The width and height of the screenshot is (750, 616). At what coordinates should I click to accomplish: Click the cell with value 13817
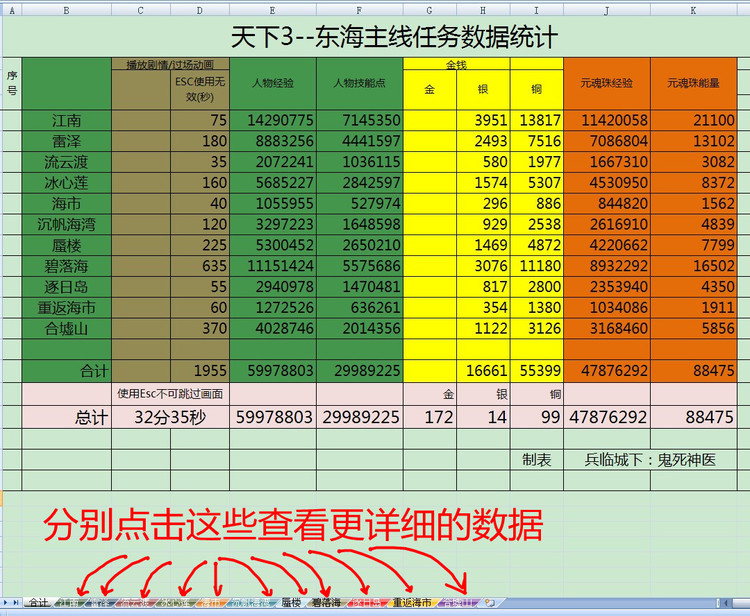click(x=537, y=121)
